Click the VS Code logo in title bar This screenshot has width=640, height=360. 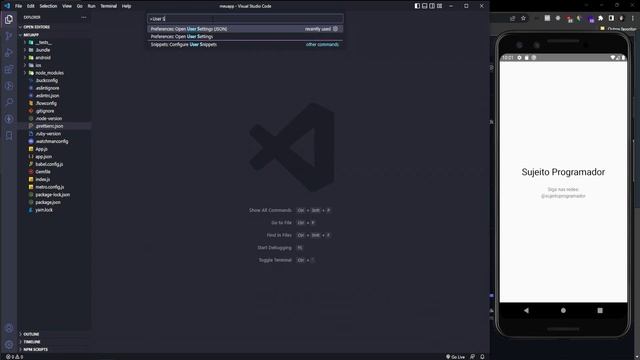pos(7,6)
